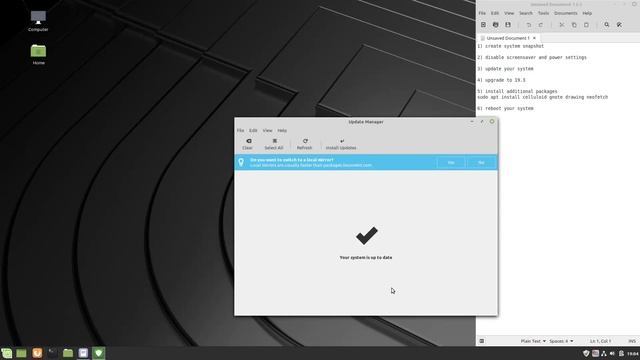Open the File menu in Update Manager
This screenshot has height=360, width=640.
(x=240, y=130)
